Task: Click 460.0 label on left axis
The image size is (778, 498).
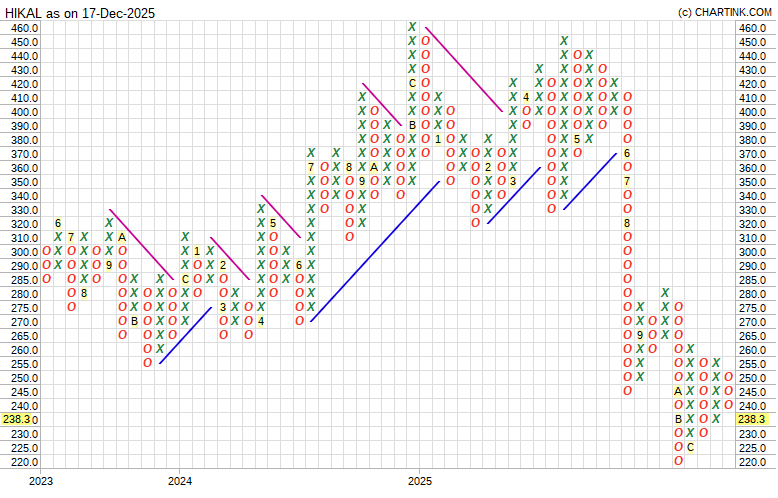Action: click(x=24, y=28)
